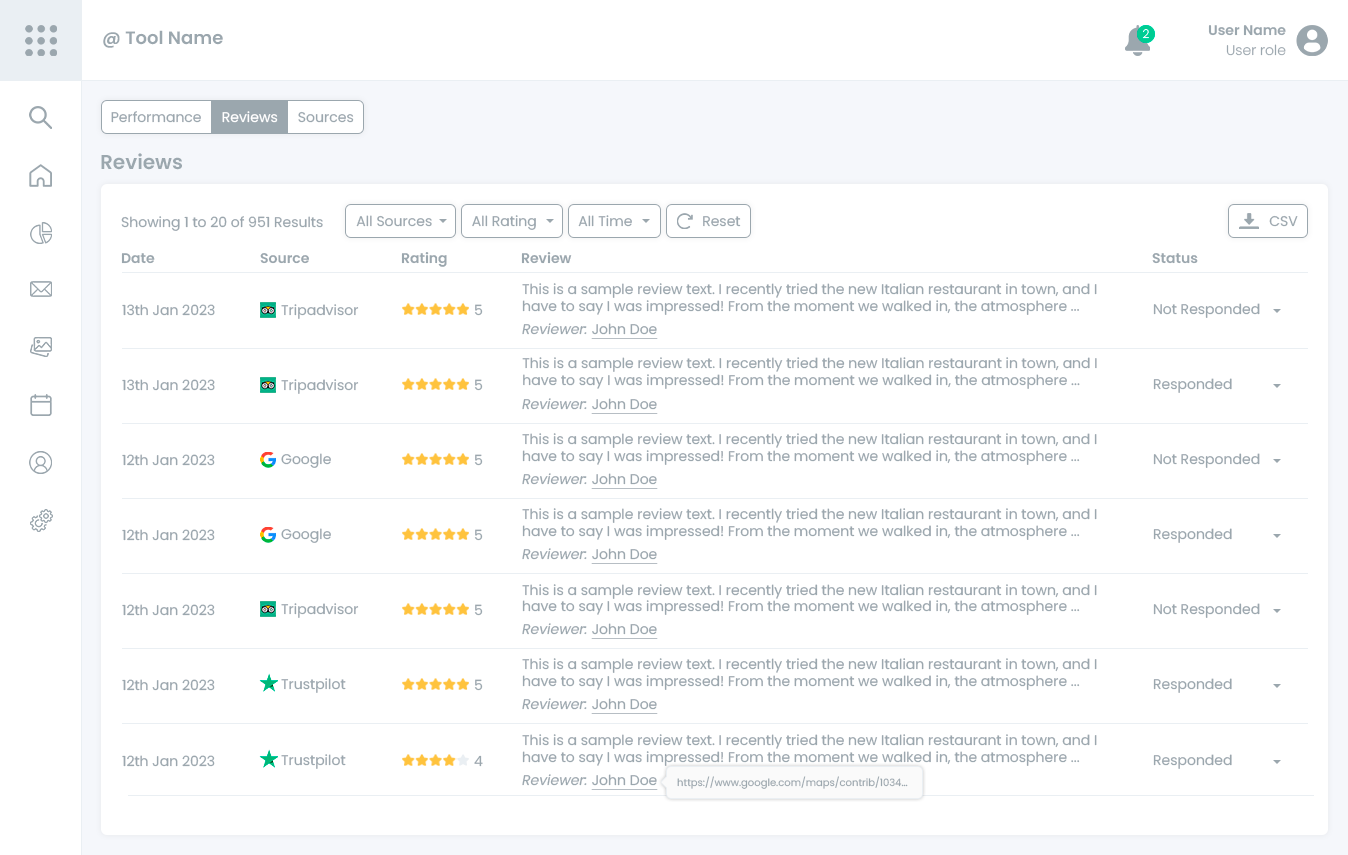Open John Doe link in 12th Jan Tripadvisor review

pyautogui.click(x=624, y=629)
